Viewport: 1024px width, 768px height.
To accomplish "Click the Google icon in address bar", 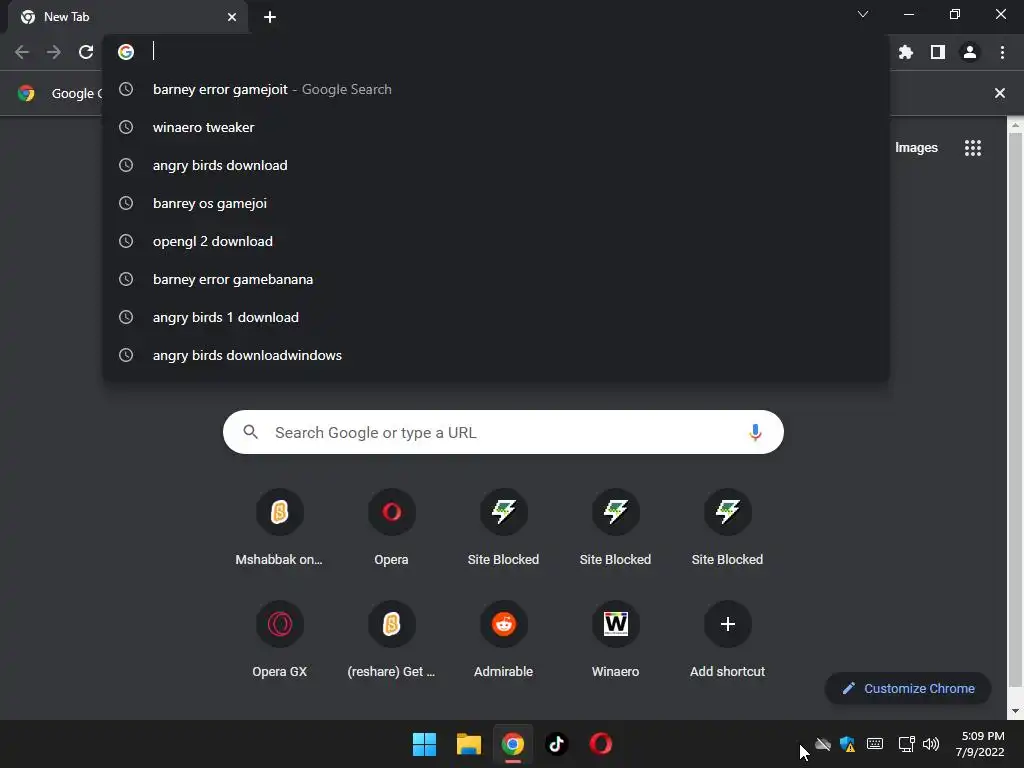I will point(126,52).
